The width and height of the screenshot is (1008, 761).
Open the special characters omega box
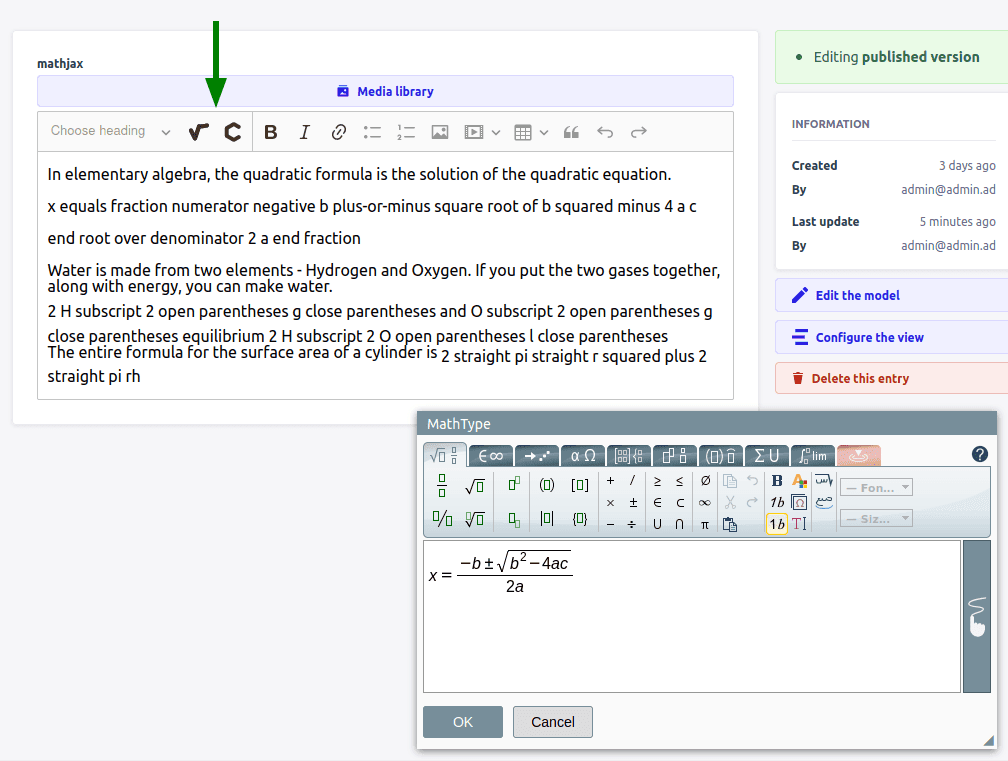(x=799, y=503)
